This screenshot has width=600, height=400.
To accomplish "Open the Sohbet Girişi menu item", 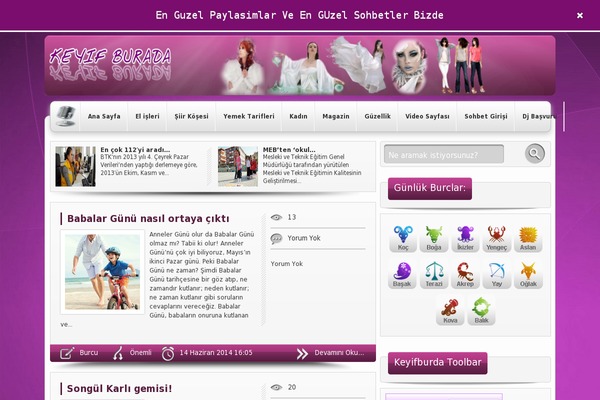I will [486, 116].
